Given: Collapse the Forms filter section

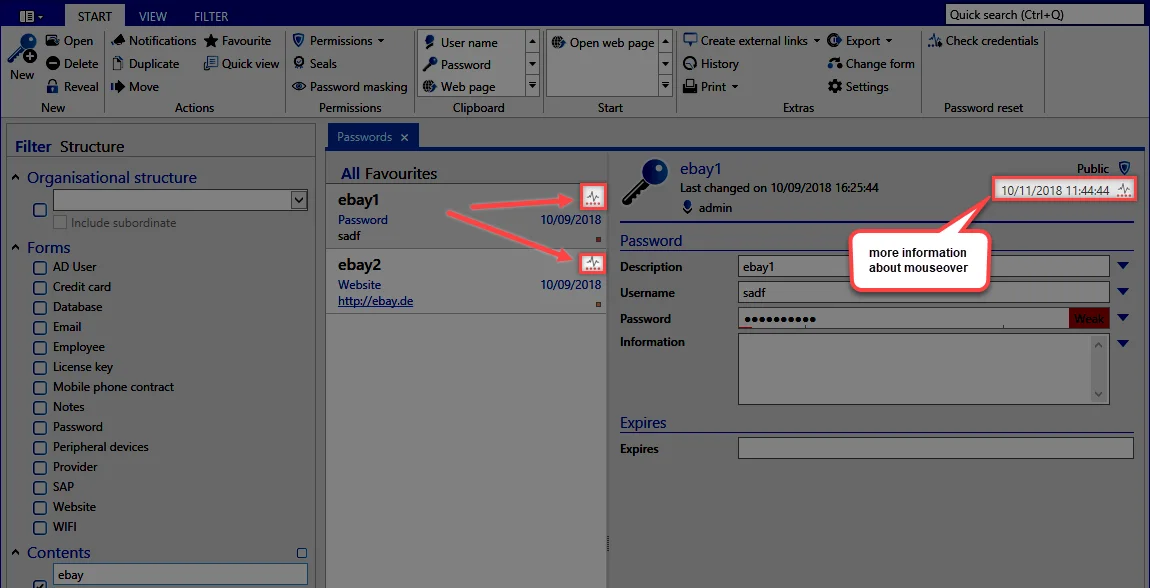Looking at the screenshot, I should point(16,248).
